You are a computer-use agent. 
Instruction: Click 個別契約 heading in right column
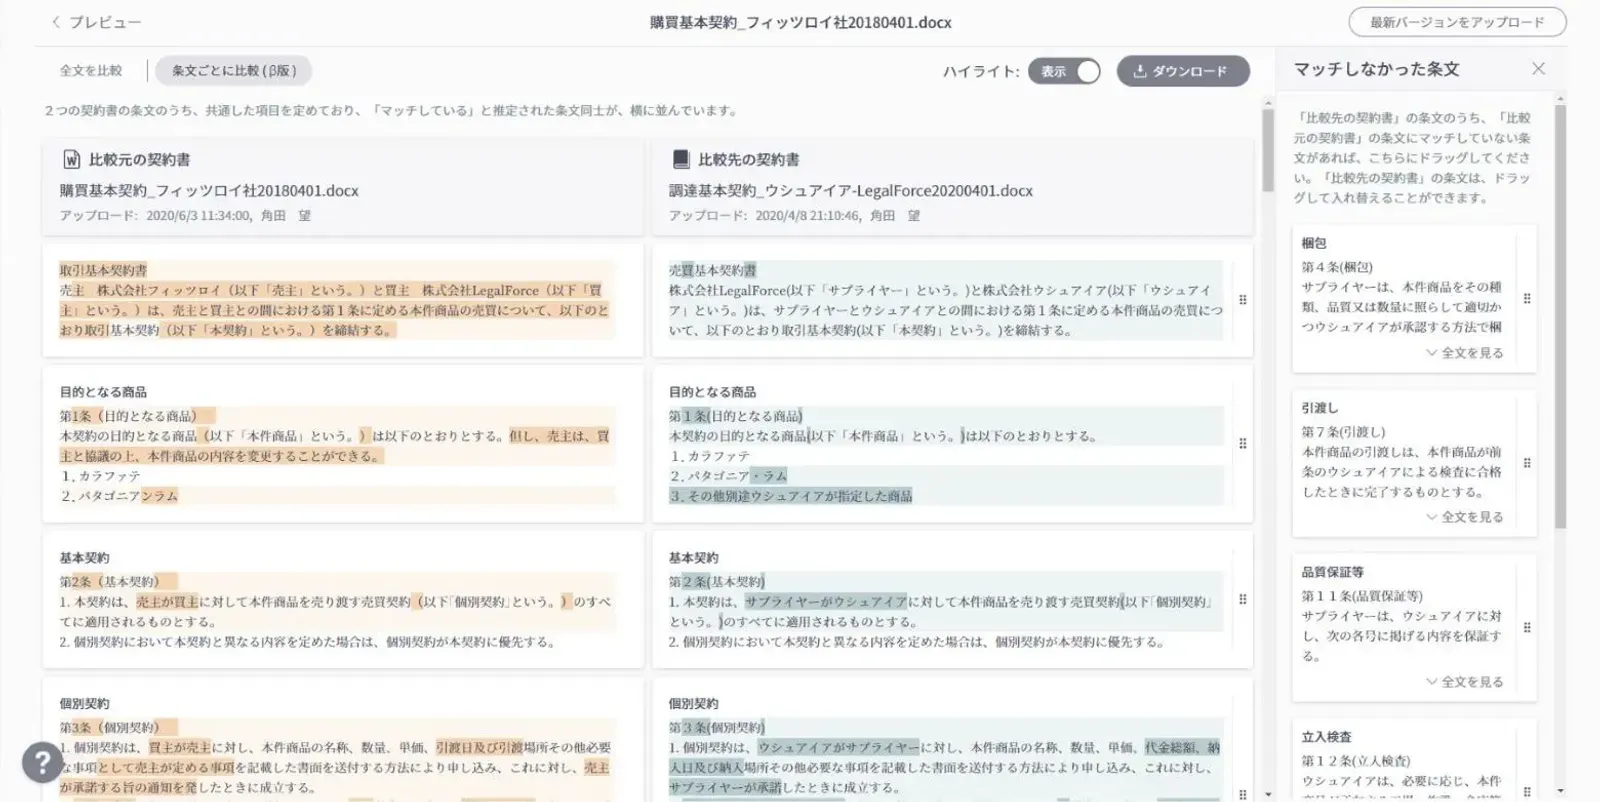[693, 704]
